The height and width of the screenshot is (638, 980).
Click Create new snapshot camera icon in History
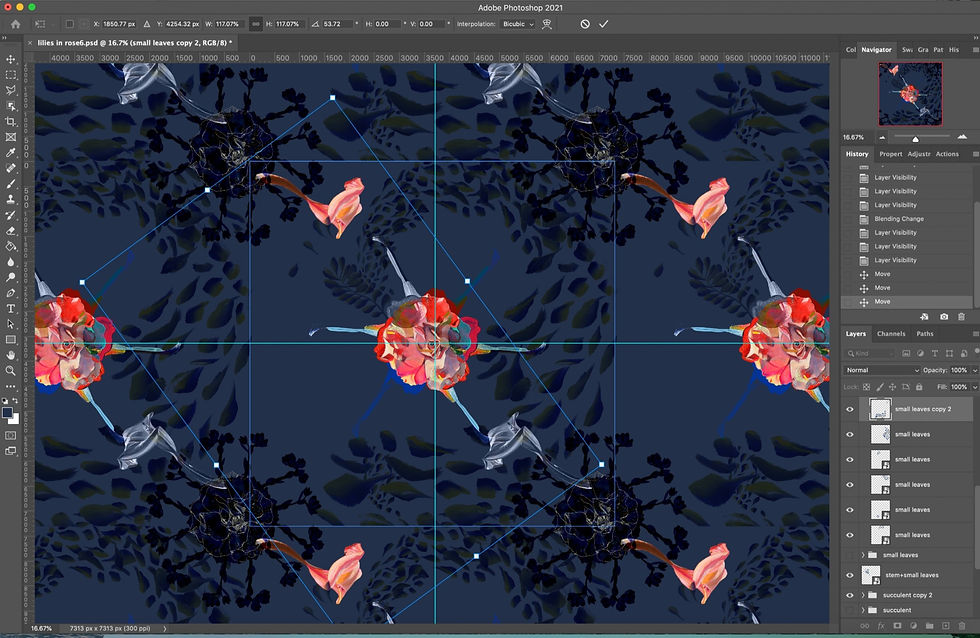pyautogui.click(x=944, y=317)
